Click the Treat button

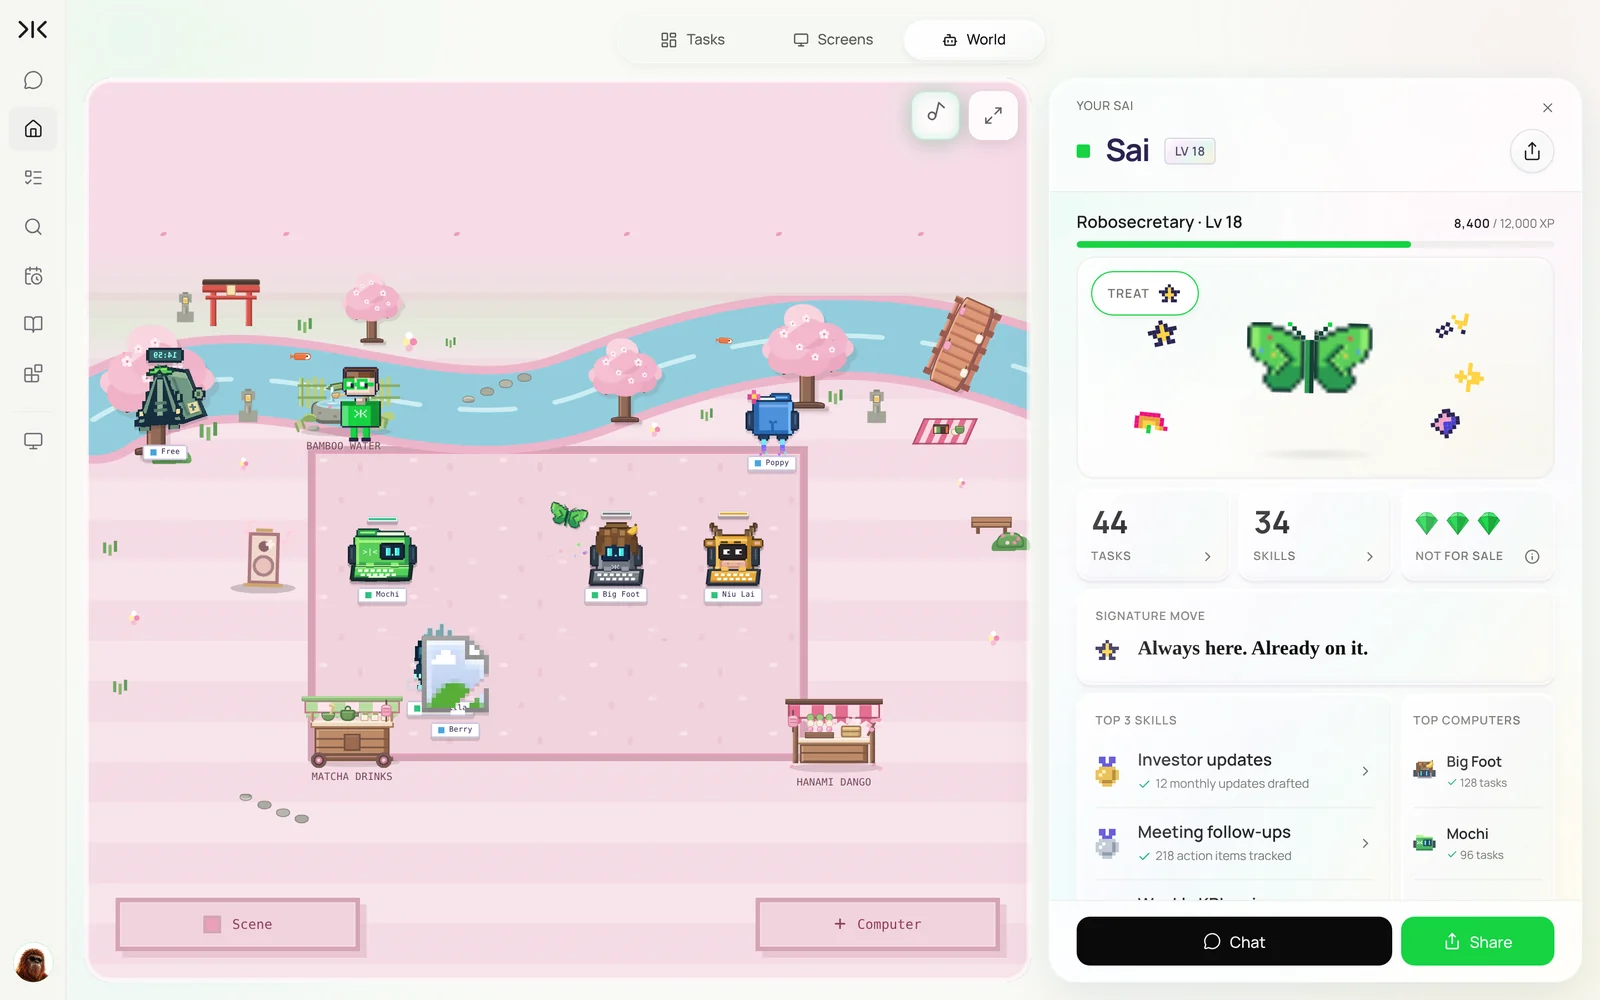click(1144, 293)
